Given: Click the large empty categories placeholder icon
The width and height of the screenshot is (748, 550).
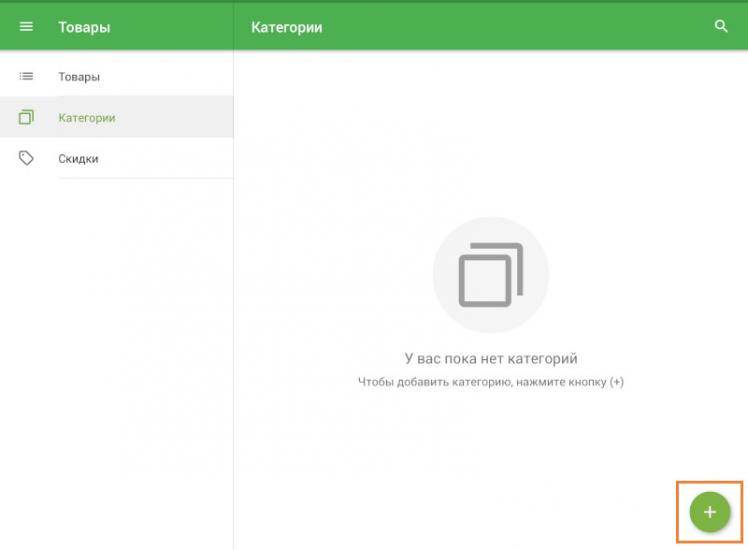Looking at the screenshot, I should [490, 275].
